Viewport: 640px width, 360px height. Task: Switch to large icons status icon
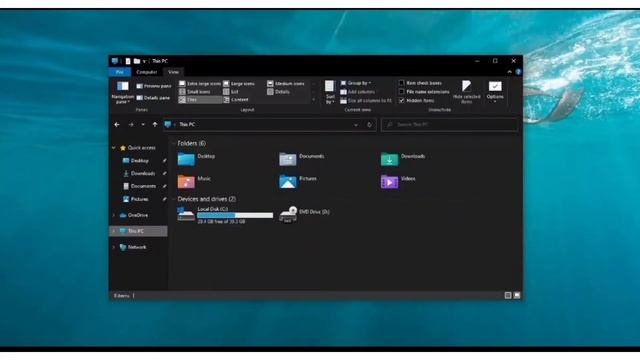point(517,295)
